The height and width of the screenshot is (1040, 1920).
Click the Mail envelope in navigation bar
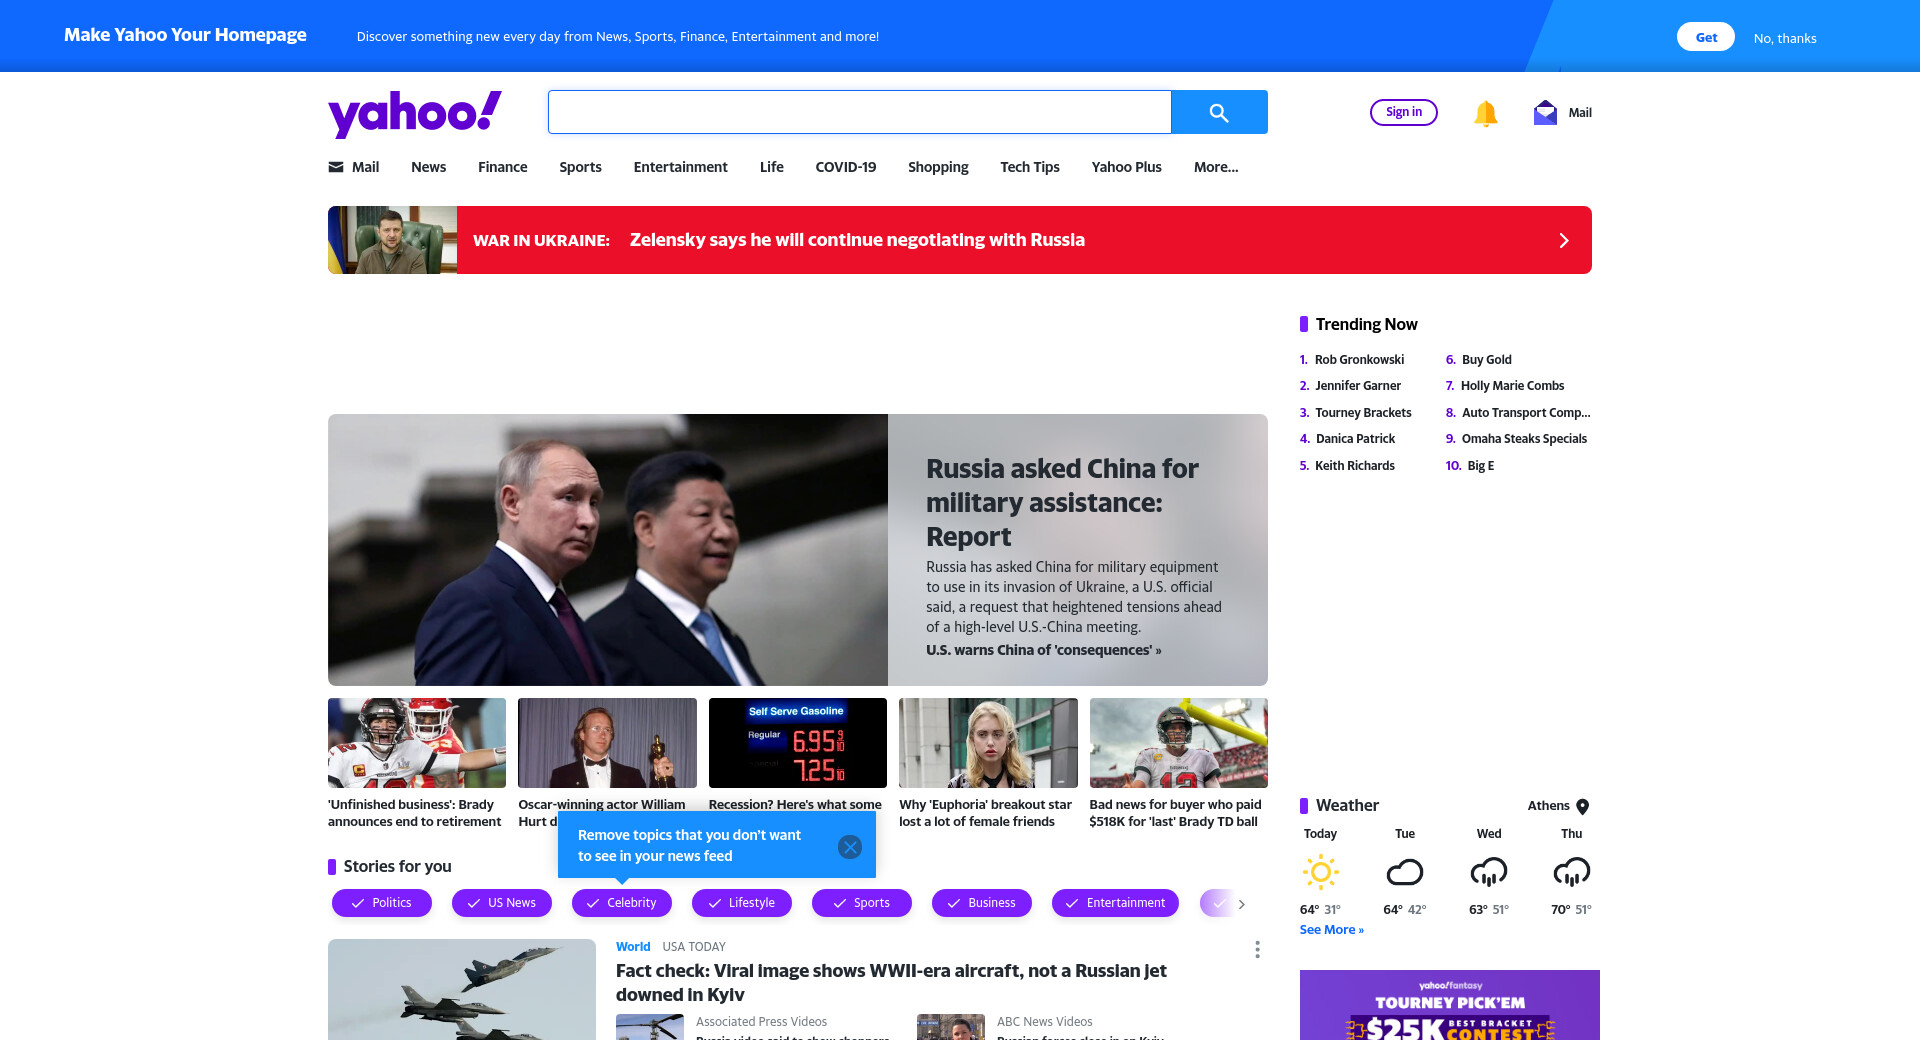point(336,167)
